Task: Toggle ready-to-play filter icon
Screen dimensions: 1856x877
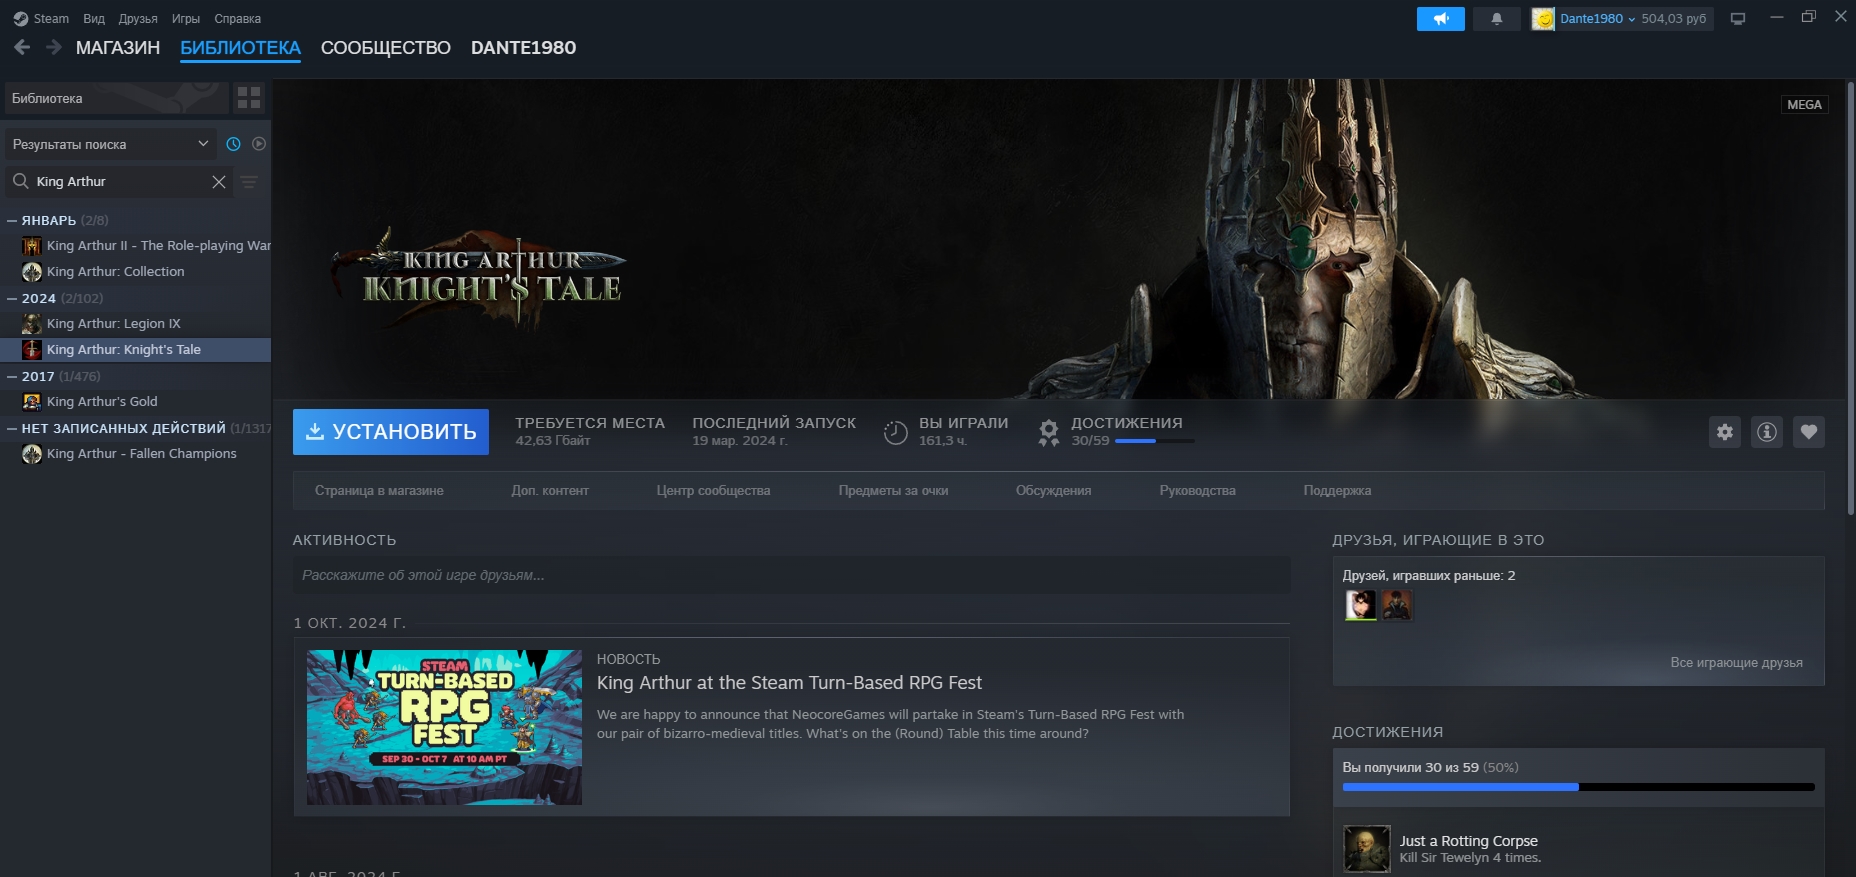Action: coord(259,144)
